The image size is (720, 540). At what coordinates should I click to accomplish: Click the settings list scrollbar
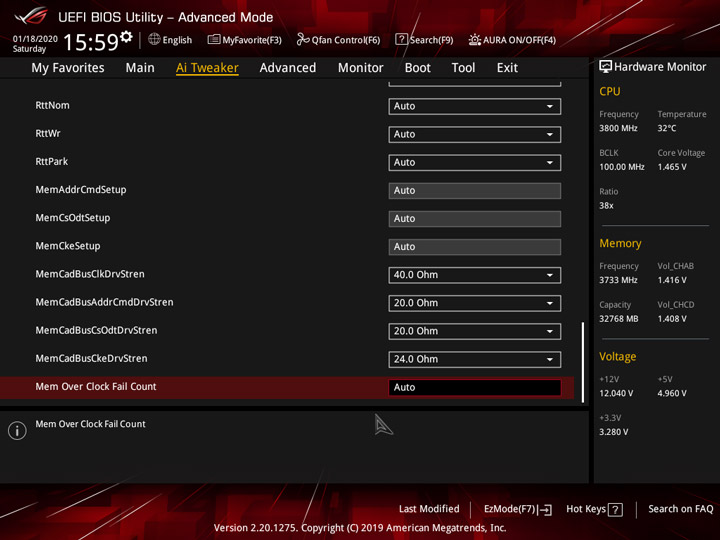click(583, 362)
